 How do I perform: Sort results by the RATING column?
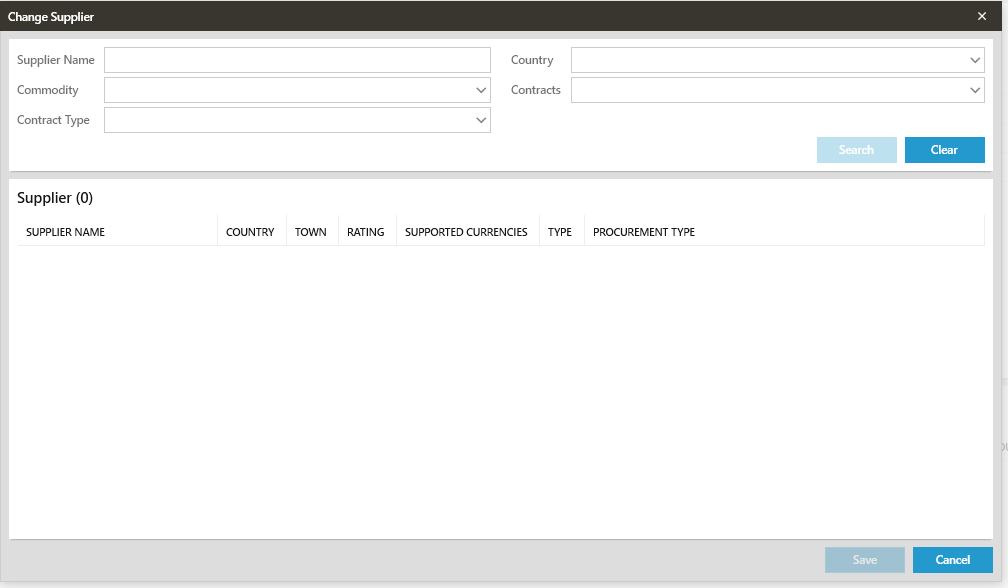[x=366, y=232]
